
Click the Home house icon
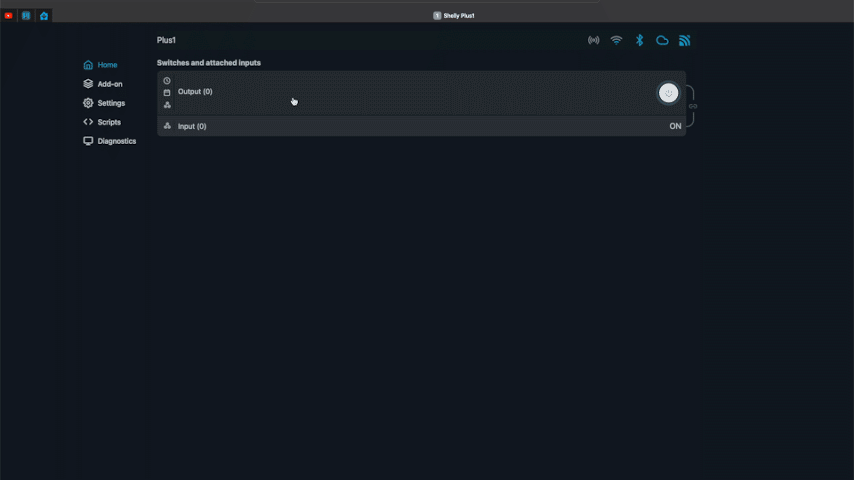point(88,65)
